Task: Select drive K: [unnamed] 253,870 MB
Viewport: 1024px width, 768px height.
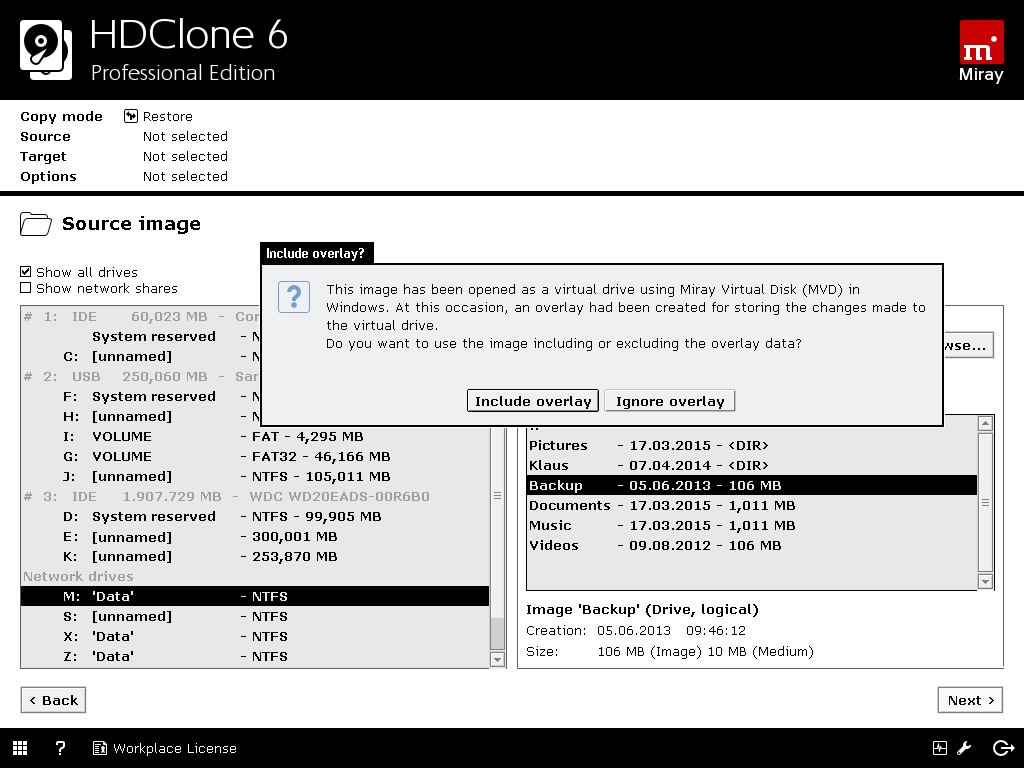Action: point(255,556)
